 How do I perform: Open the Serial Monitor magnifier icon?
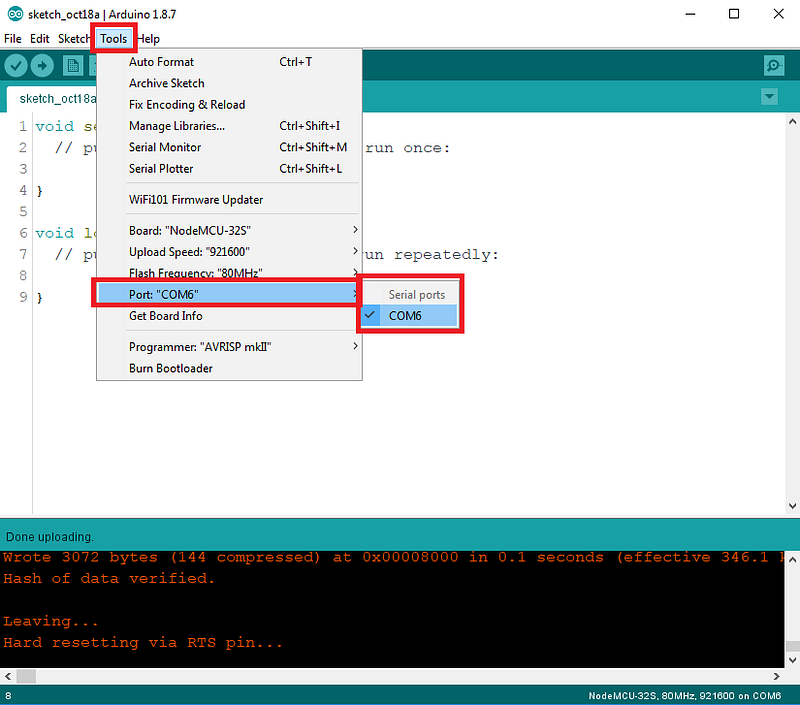click(x=773, y=65)
